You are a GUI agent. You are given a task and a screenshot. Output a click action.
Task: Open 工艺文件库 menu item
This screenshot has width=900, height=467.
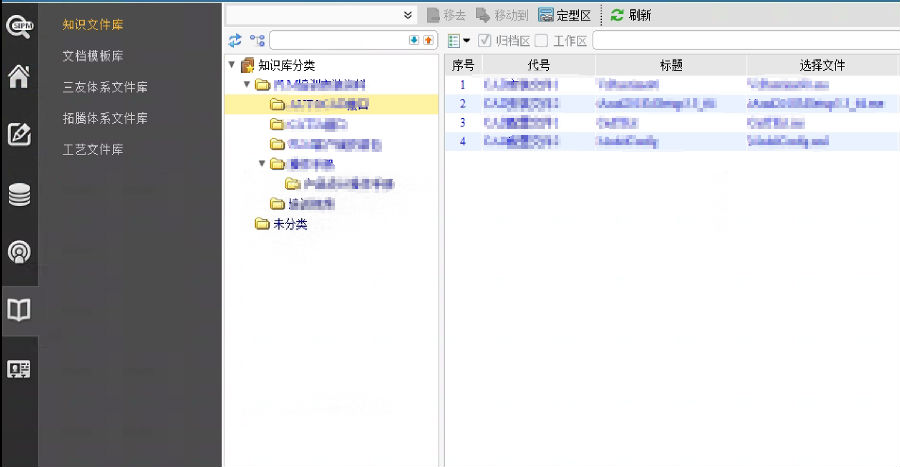[x=93, y=150]
